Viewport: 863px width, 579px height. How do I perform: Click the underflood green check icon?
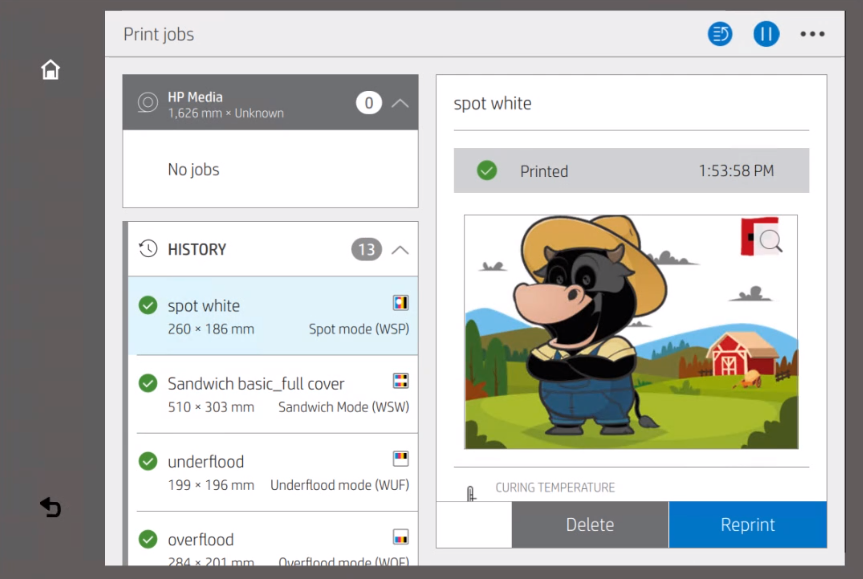148,461
